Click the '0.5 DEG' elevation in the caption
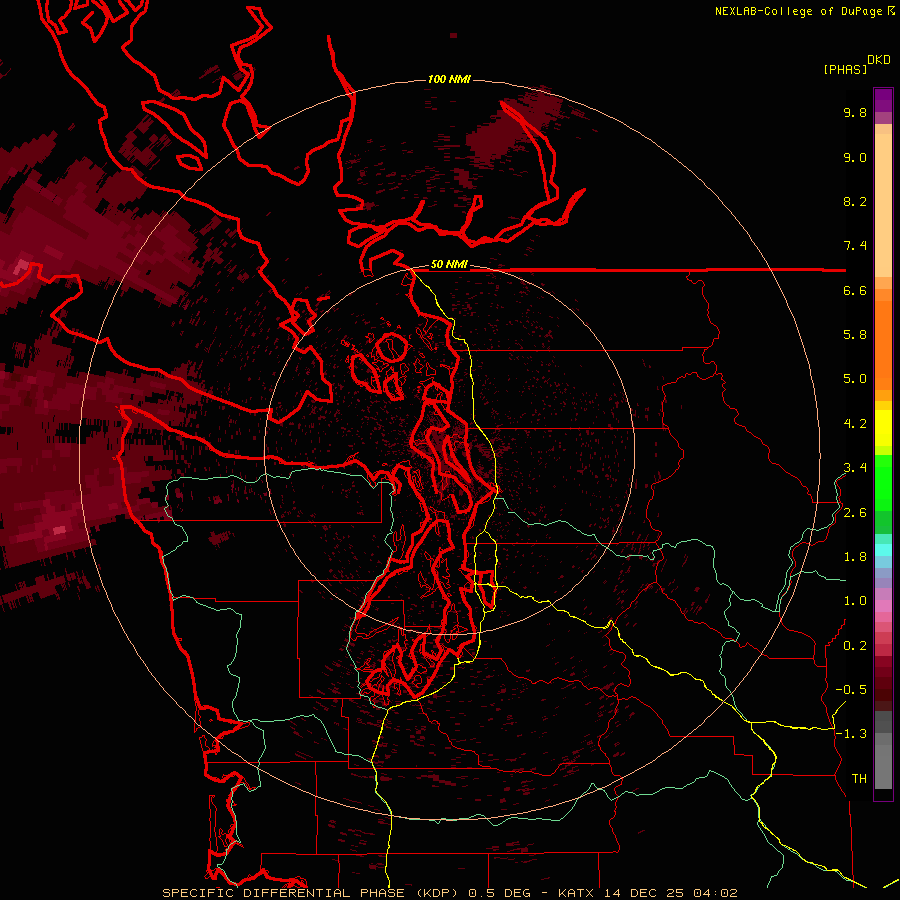Image resolution: width=900 pixels, height=900 pixels. (499, 893)
